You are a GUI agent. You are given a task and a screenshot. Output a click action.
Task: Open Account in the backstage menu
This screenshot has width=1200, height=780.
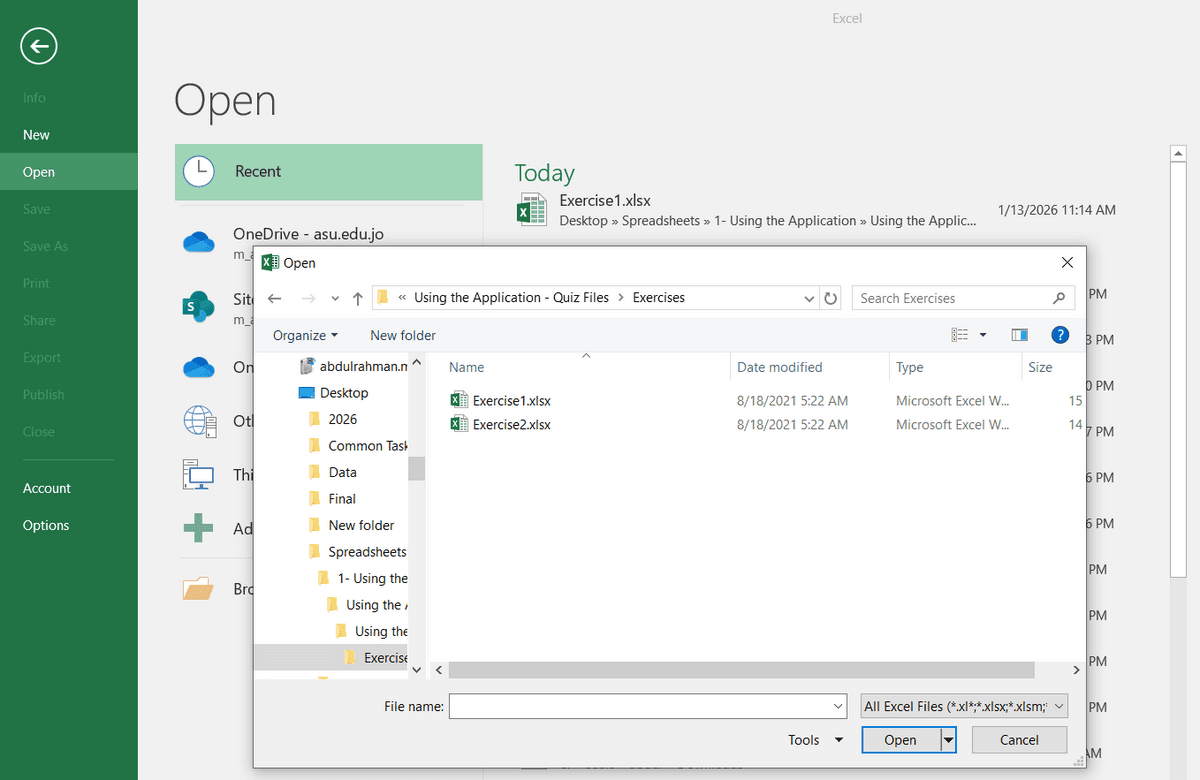pos(47,488)
